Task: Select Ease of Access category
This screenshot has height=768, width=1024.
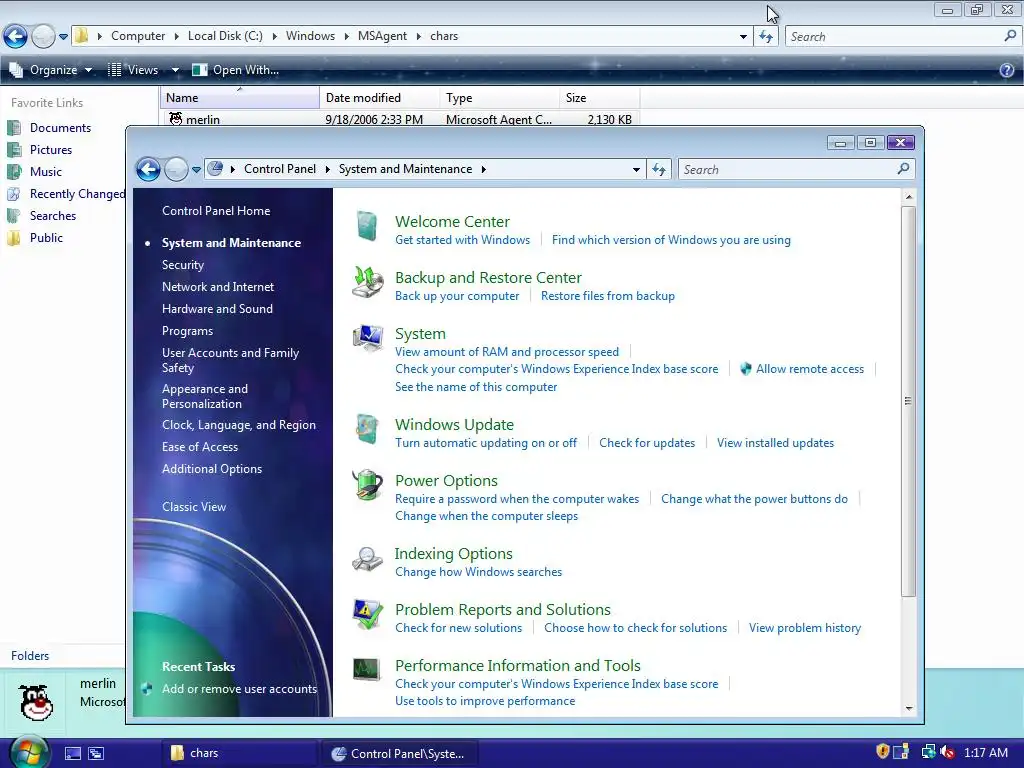Action: click(x=200, y=447)
